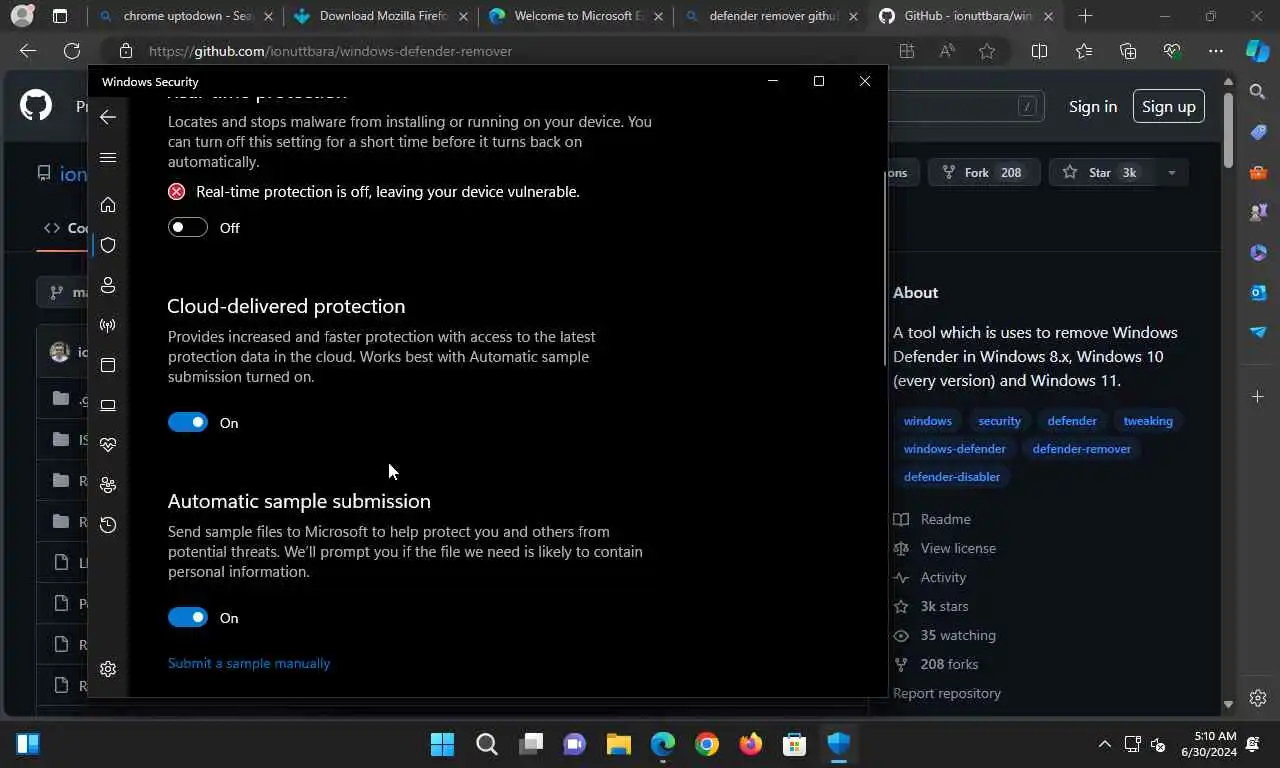
Task: Open Device performance & health heart icon
Action: tap(108, 445)
